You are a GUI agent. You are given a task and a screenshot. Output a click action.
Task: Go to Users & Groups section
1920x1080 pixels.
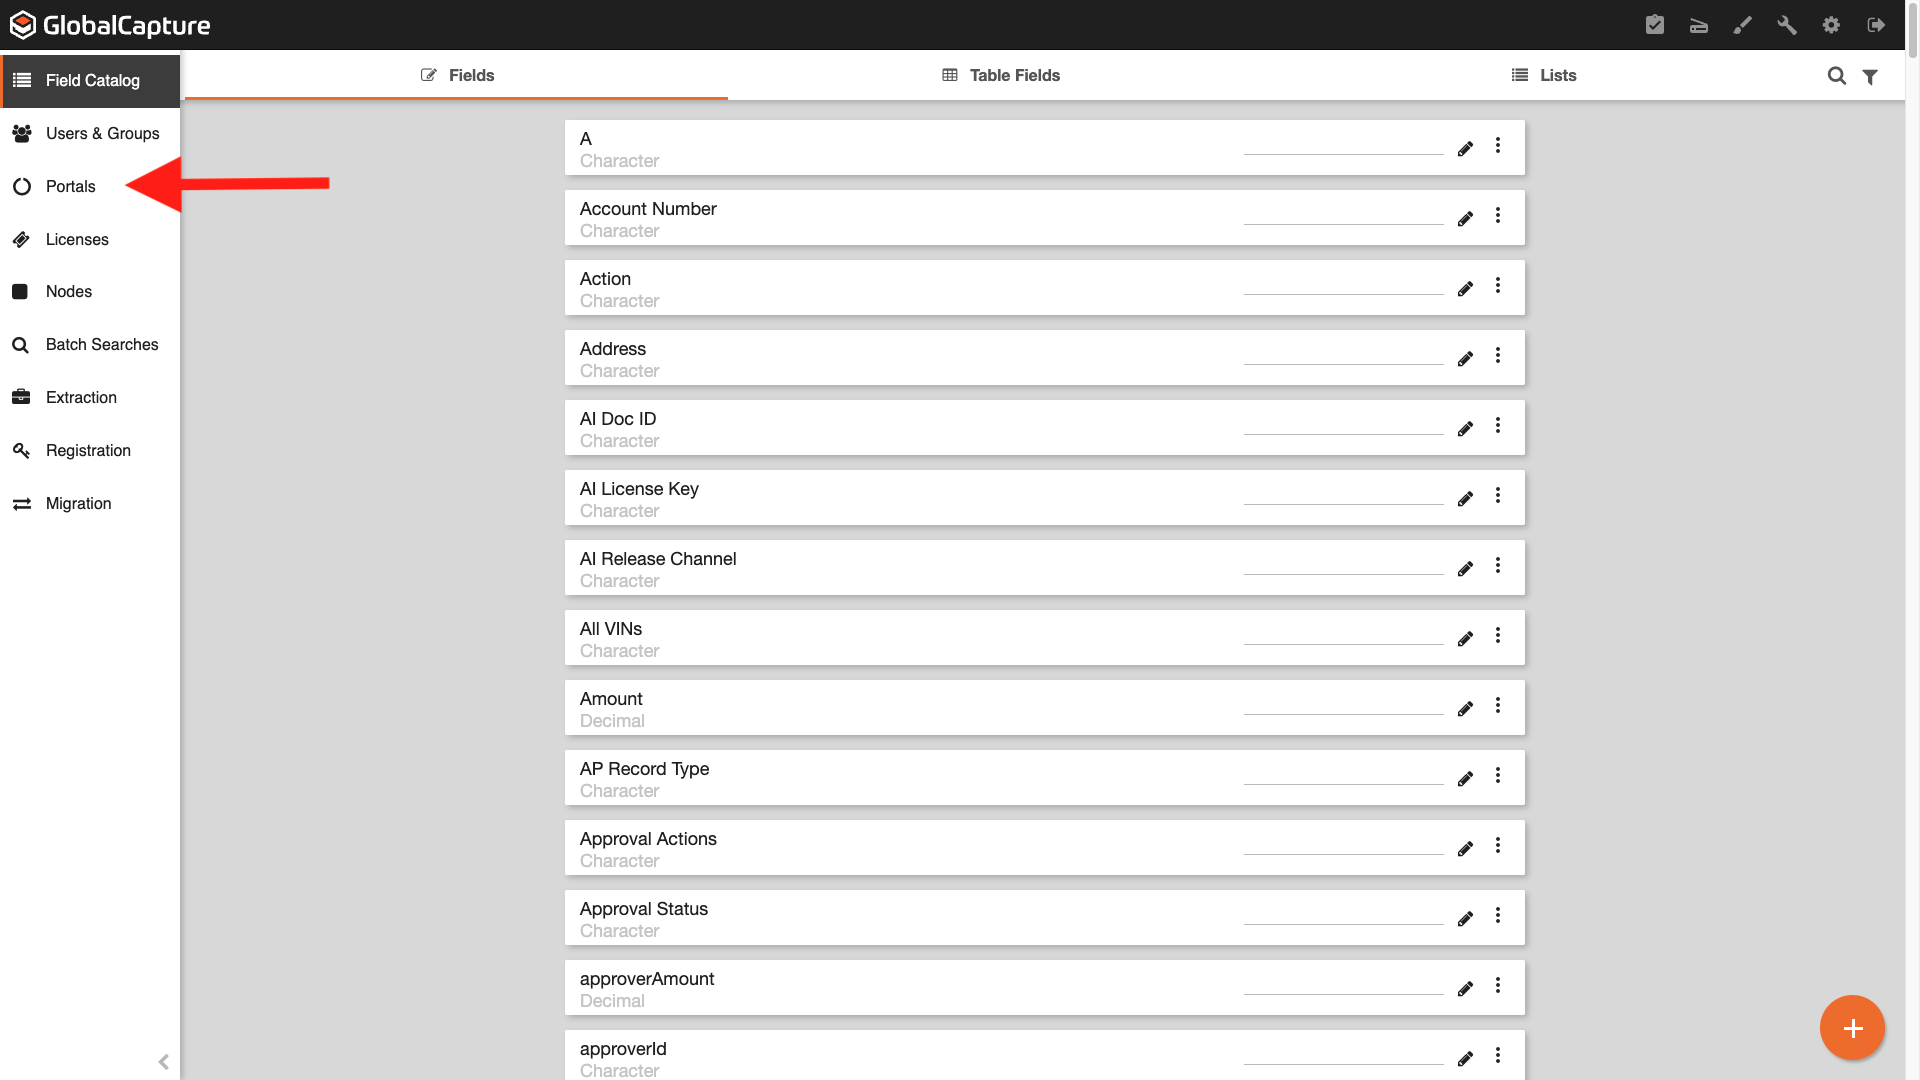[x=102, y=134]
